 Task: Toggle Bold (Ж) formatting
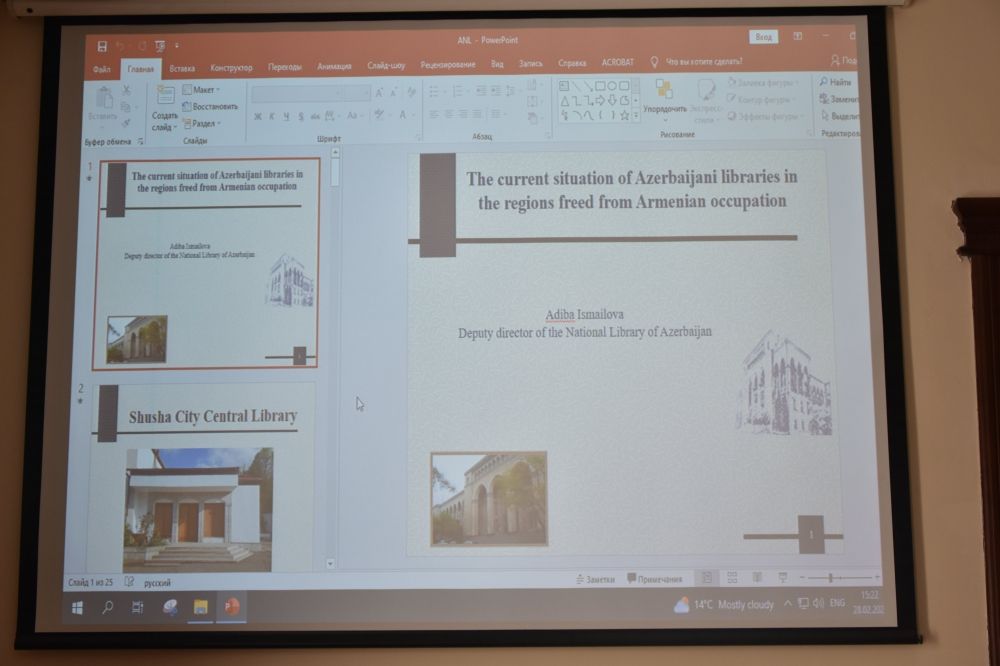(x=258, y=117)
